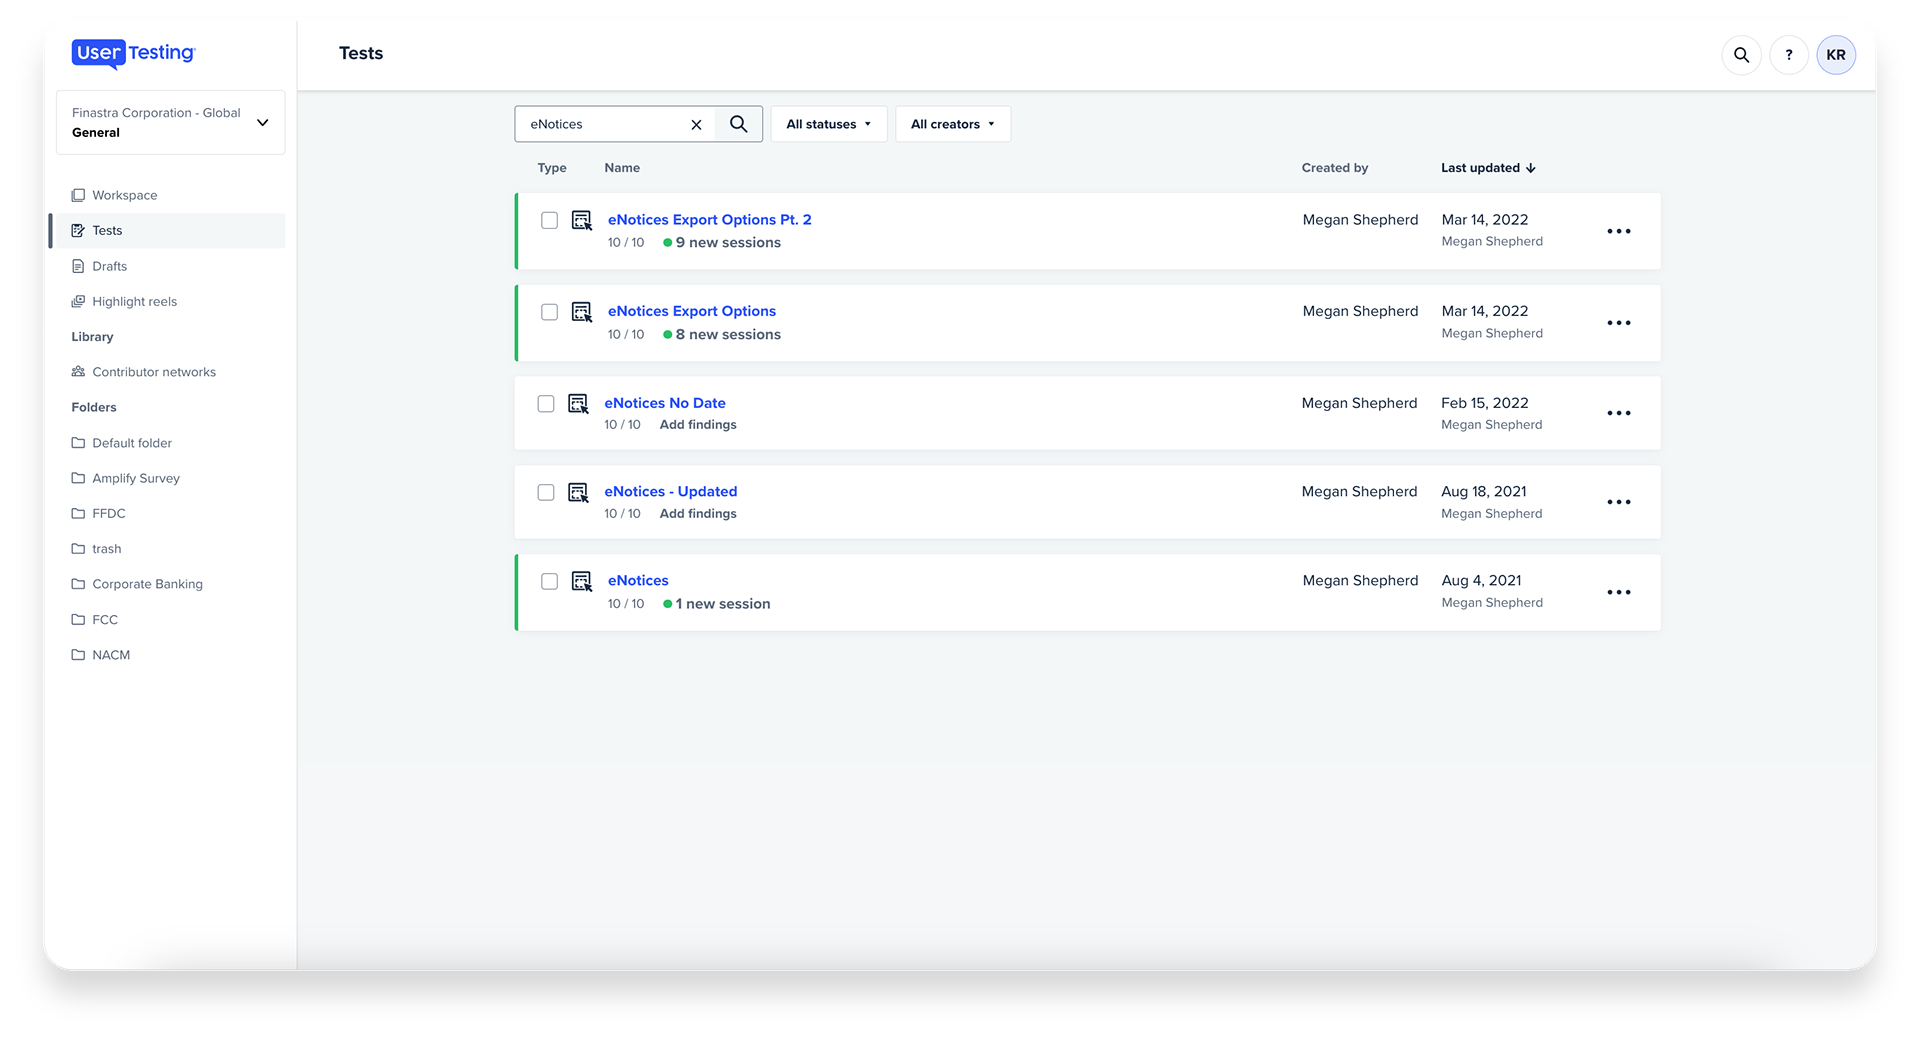The height and width of the screenshot is (1038, 1920).
Task: Open more options for eNotices dated Aug 4, 2021
Action: (1619, 592)
